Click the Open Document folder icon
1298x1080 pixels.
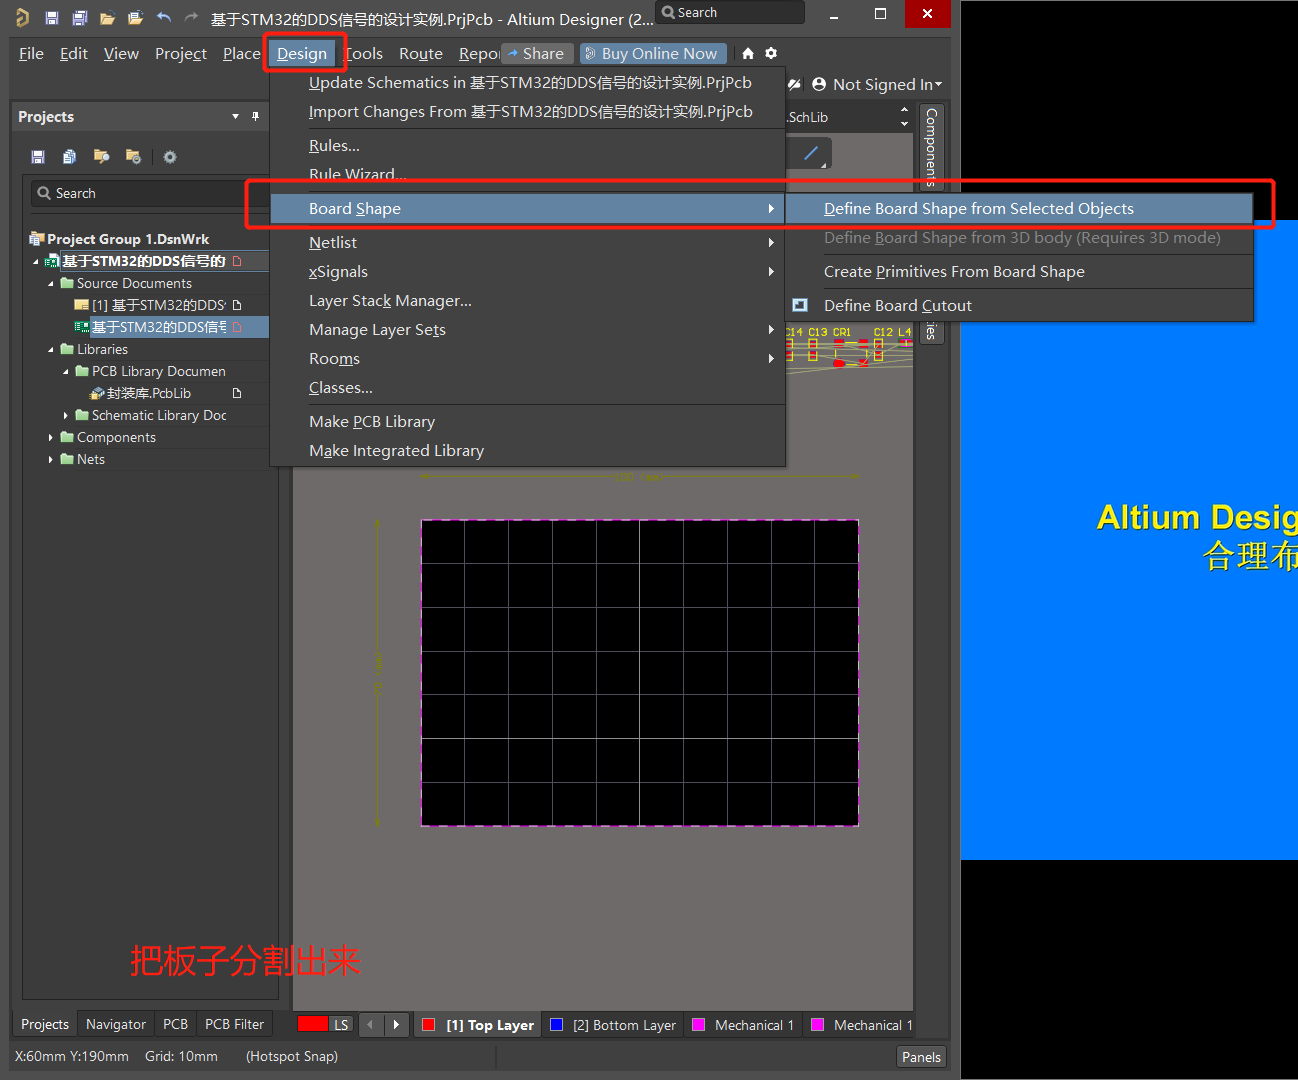coord(107,17)
